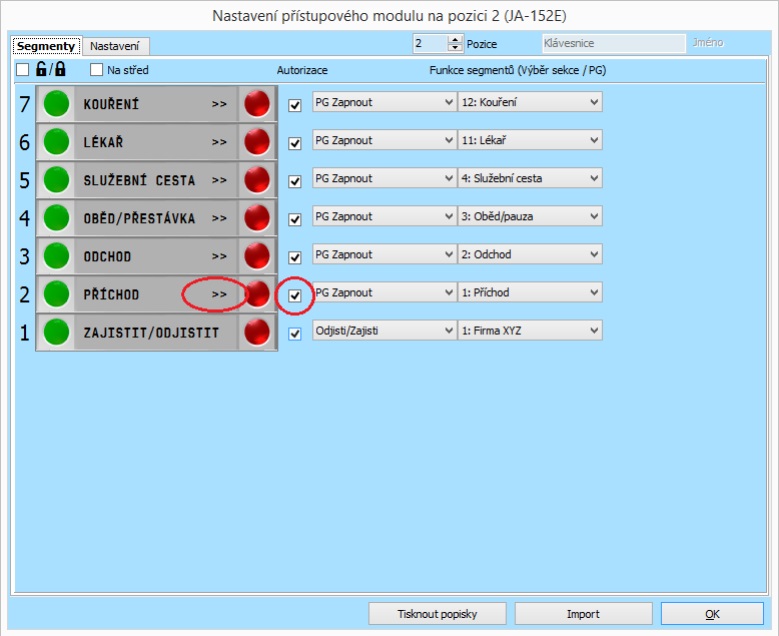Click green indicator on ZAJISTIT/ODJISTIT segment

coord(57,332)
